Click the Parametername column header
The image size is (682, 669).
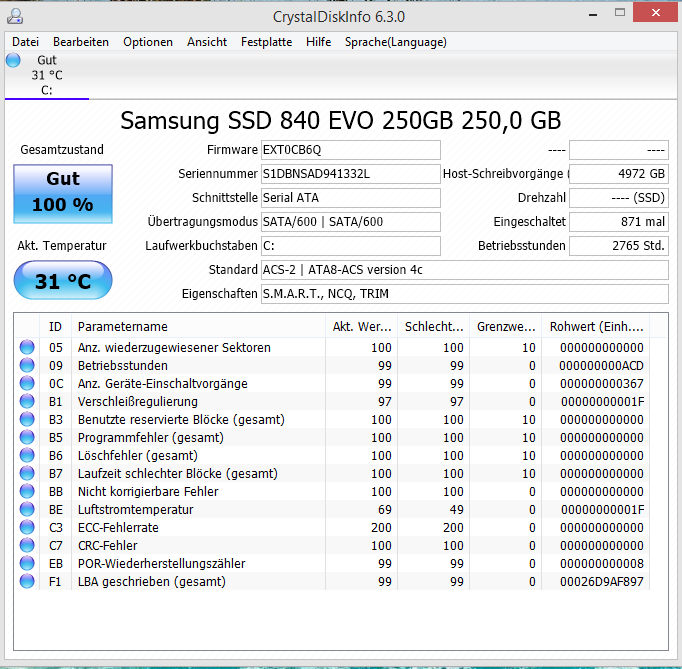point(198,327)
